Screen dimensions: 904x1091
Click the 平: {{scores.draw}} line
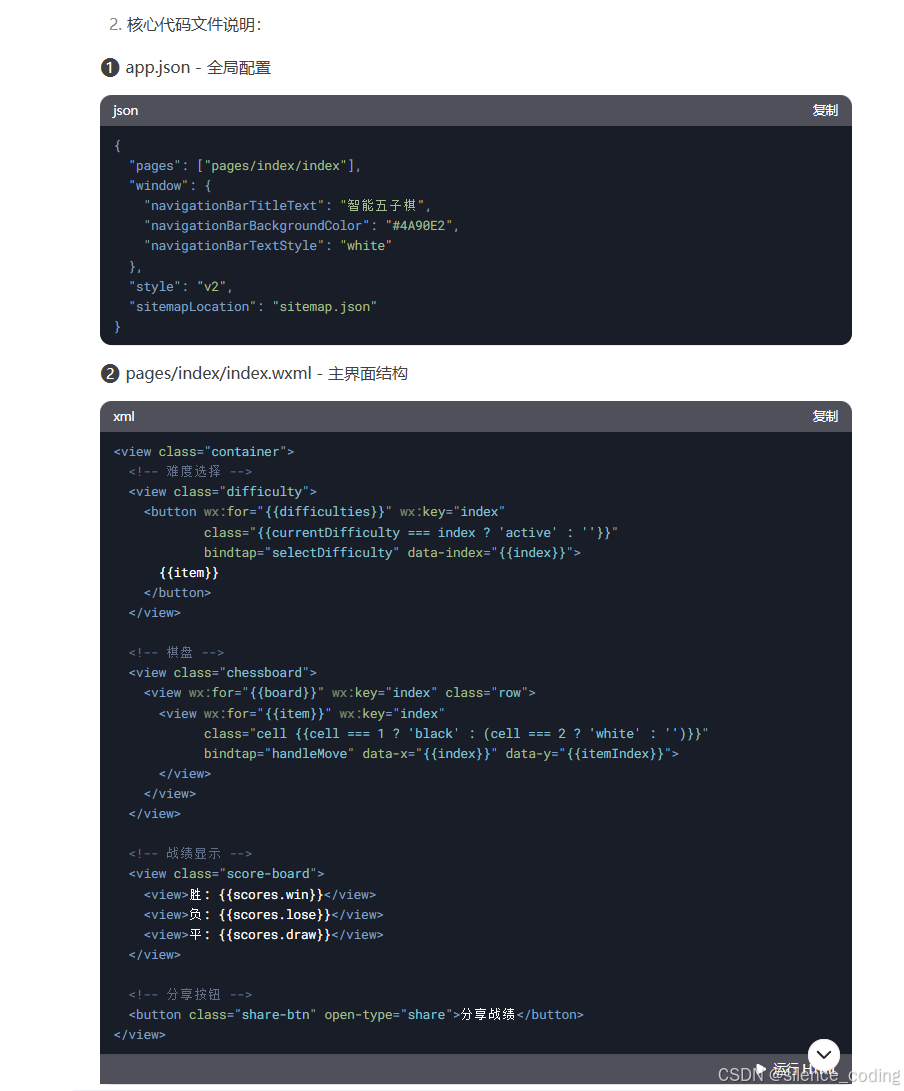[x=264, y=935]
